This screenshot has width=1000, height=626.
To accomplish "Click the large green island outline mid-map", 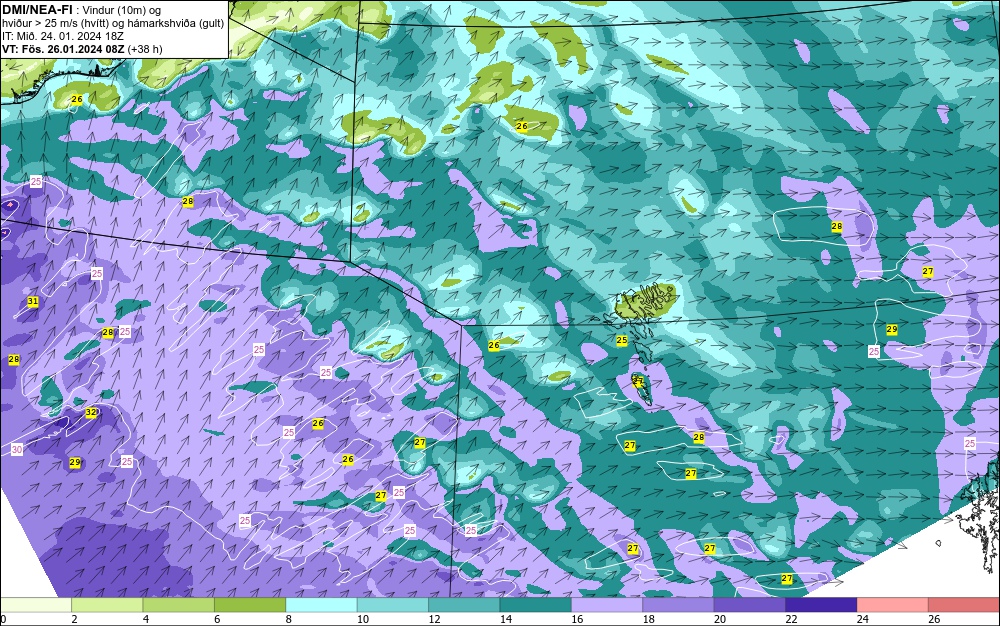I will 645,302.
